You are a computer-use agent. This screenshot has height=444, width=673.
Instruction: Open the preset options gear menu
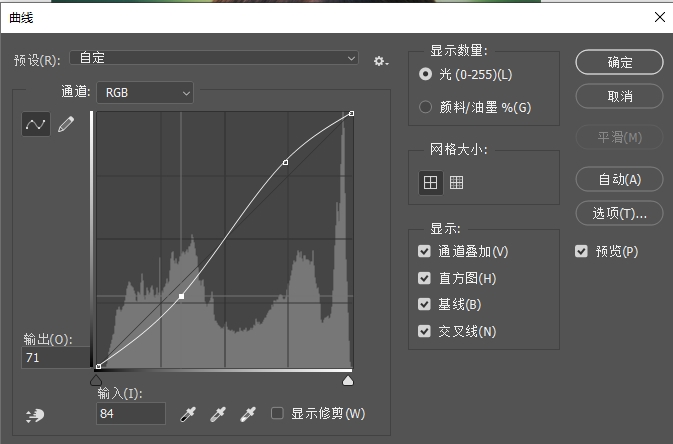[380, 61]
